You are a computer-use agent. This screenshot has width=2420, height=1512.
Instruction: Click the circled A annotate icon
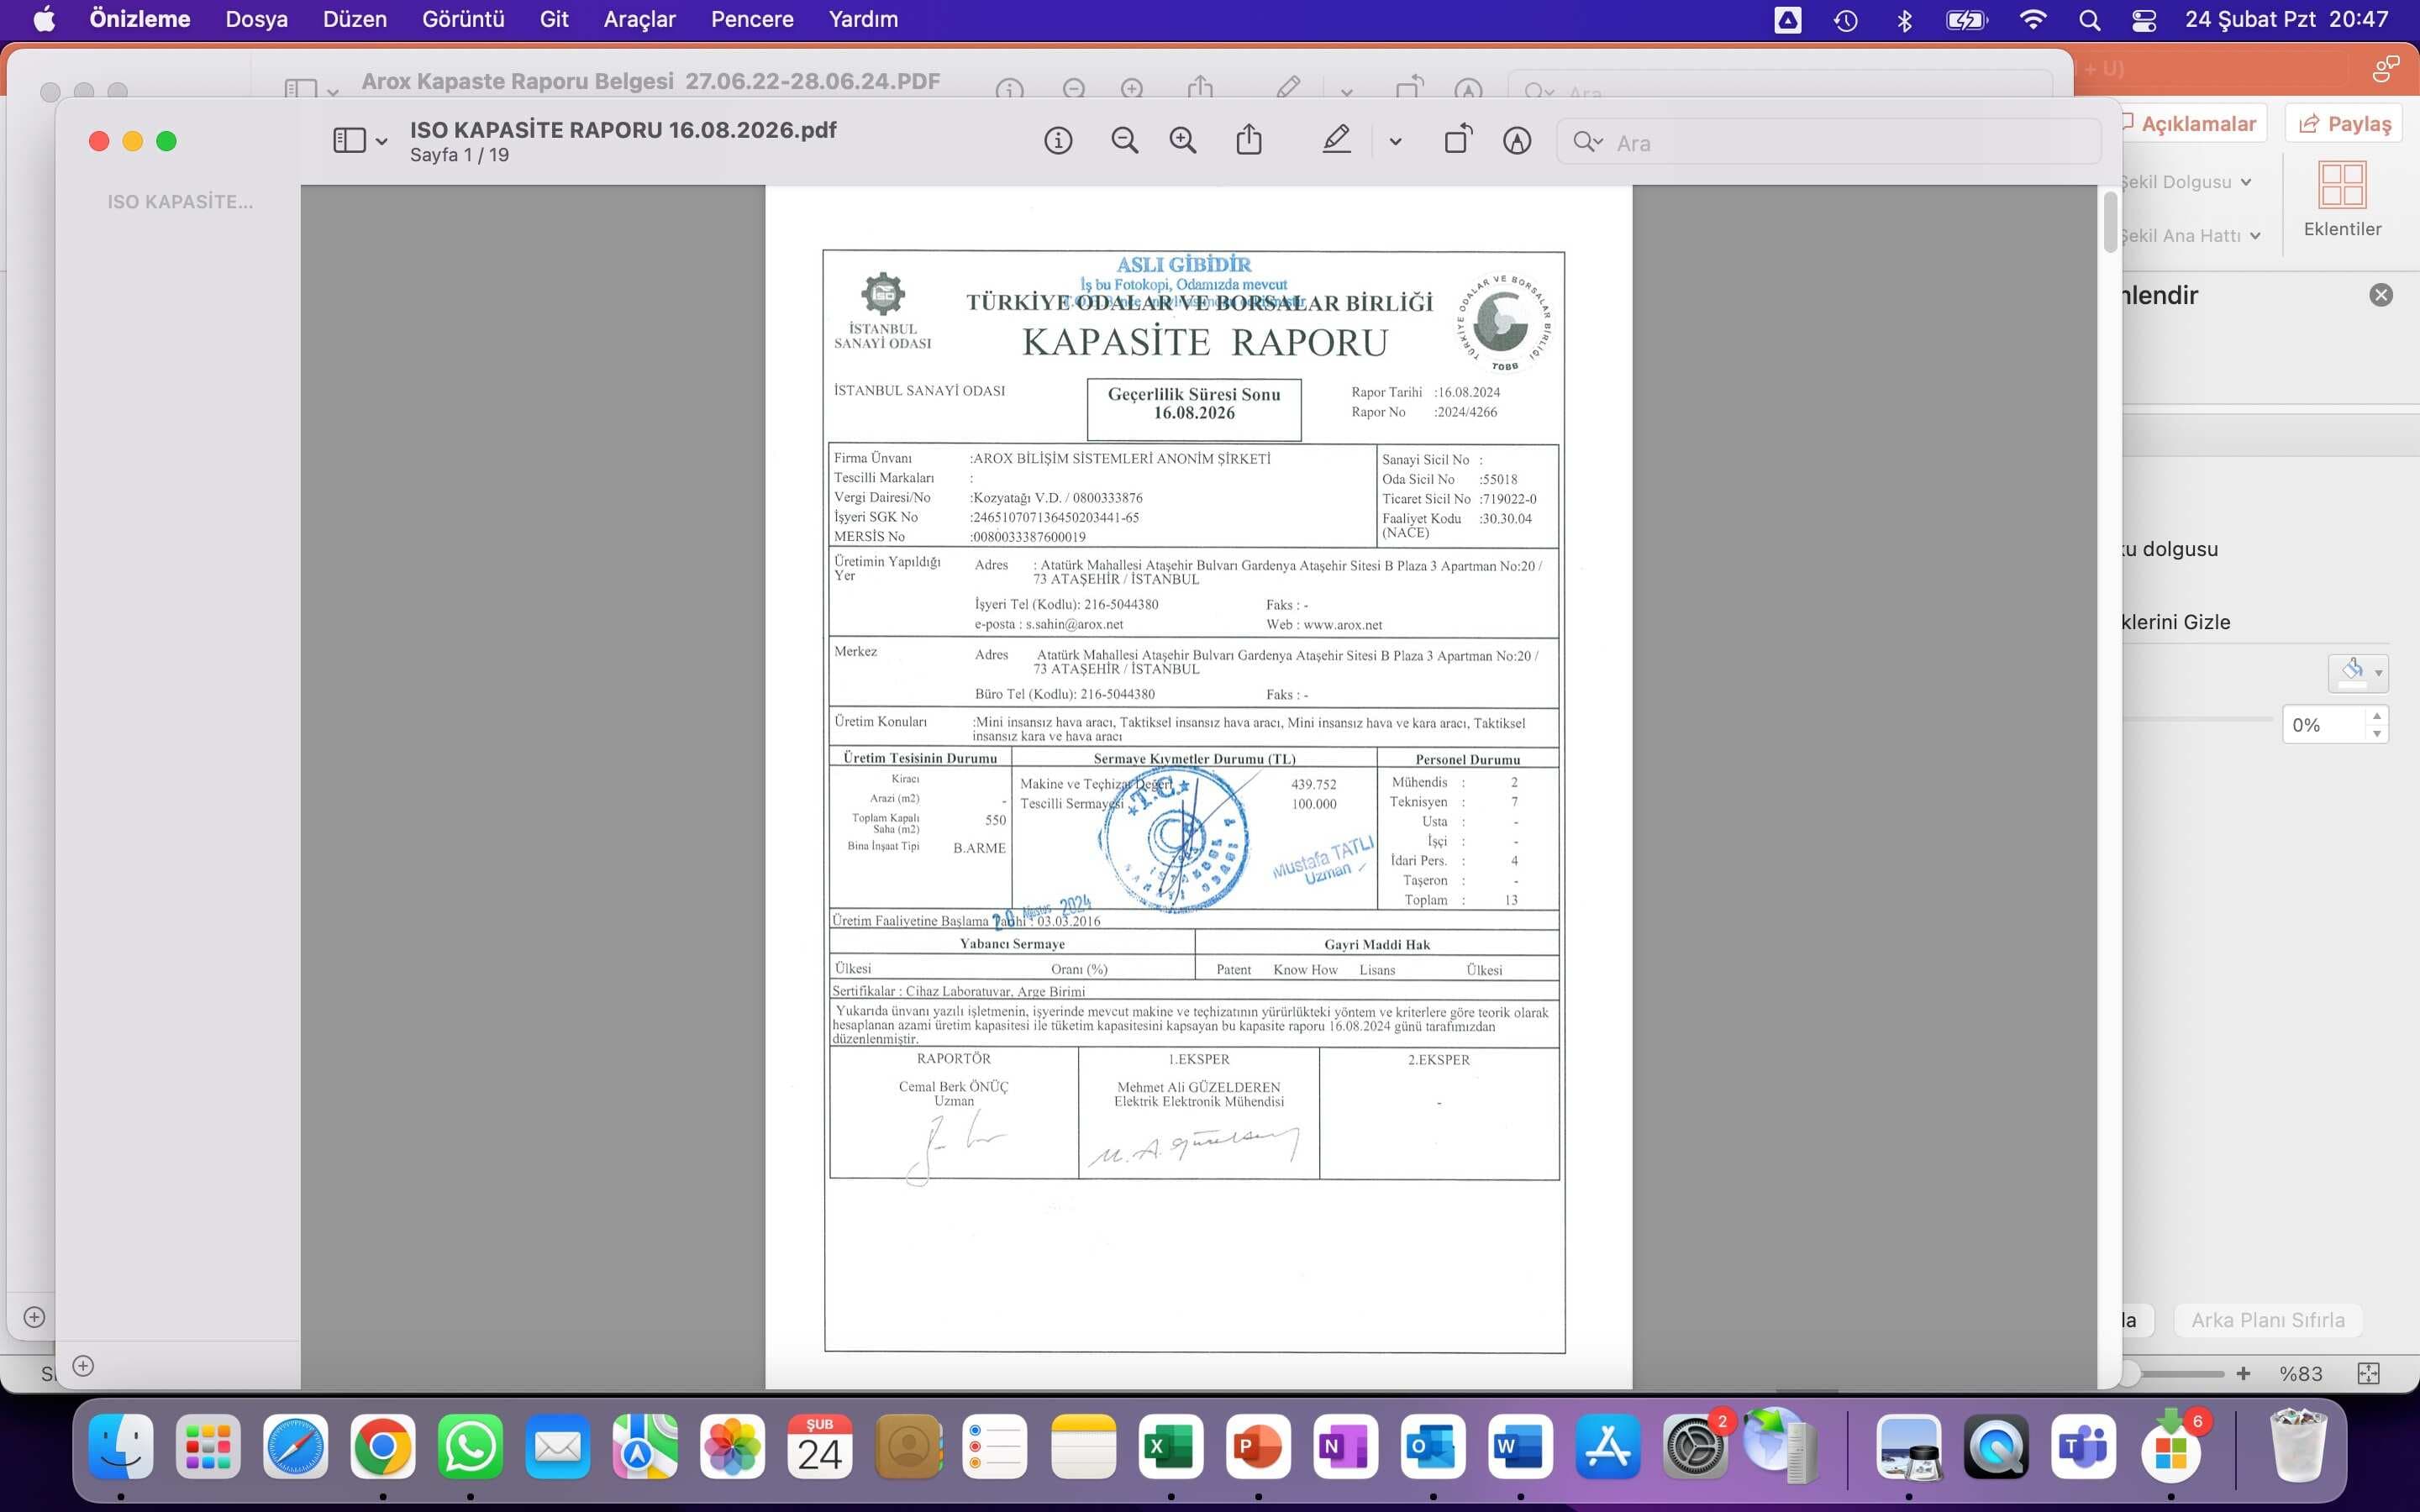click(1517, 141)
